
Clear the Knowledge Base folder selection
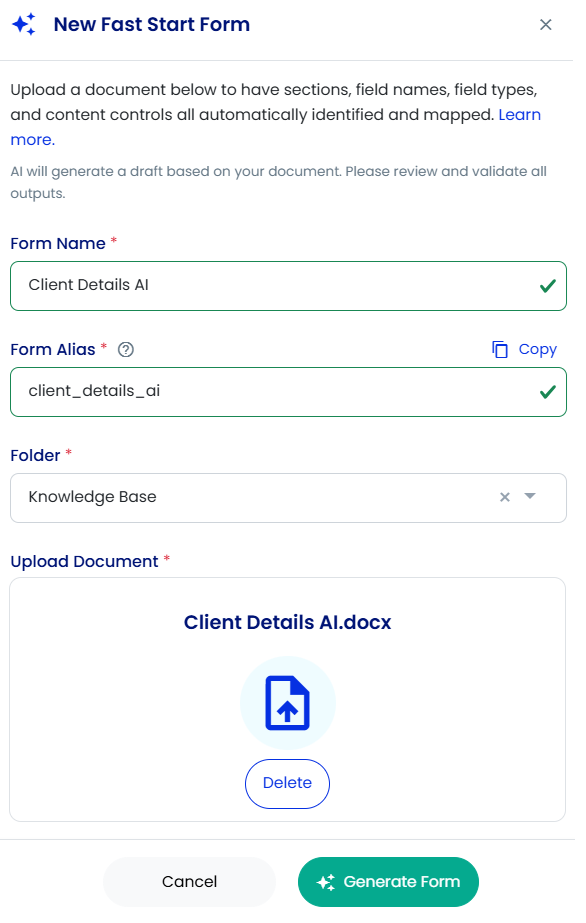click(x=505, y=497)
